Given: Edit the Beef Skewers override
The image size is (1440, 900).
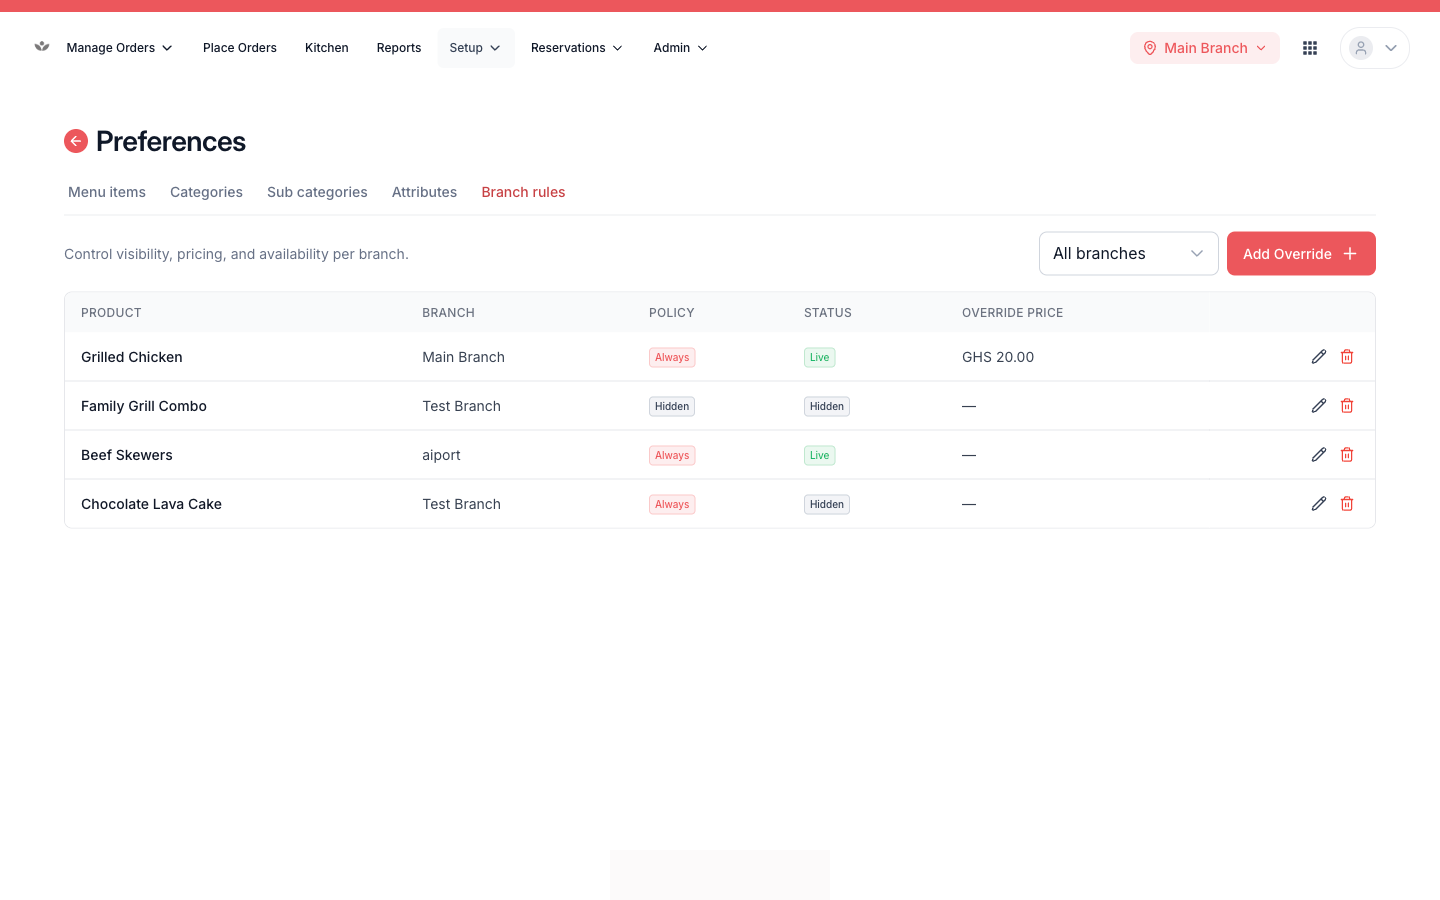Looking at the screenshot, I should pos(1319,455).
